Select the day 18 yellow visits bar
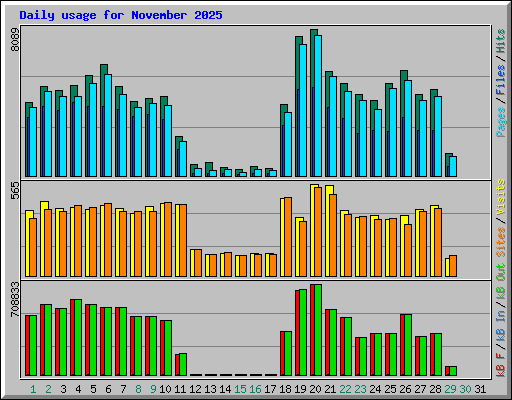Image resolution: width=512 pixels, height=400 pixels. point(282,237)
